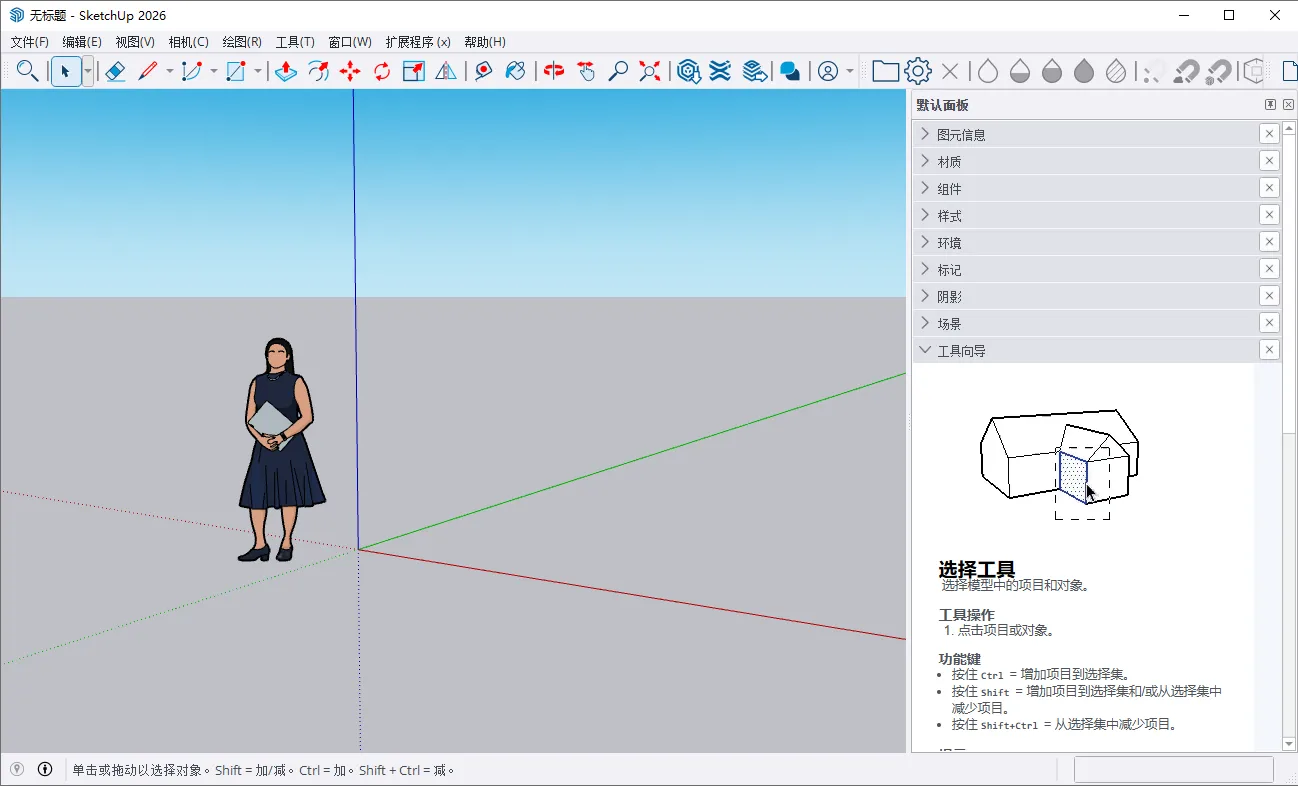Activate the Push/Pull tool
The height and width of the screenshot is (786, 1298).
286,71
